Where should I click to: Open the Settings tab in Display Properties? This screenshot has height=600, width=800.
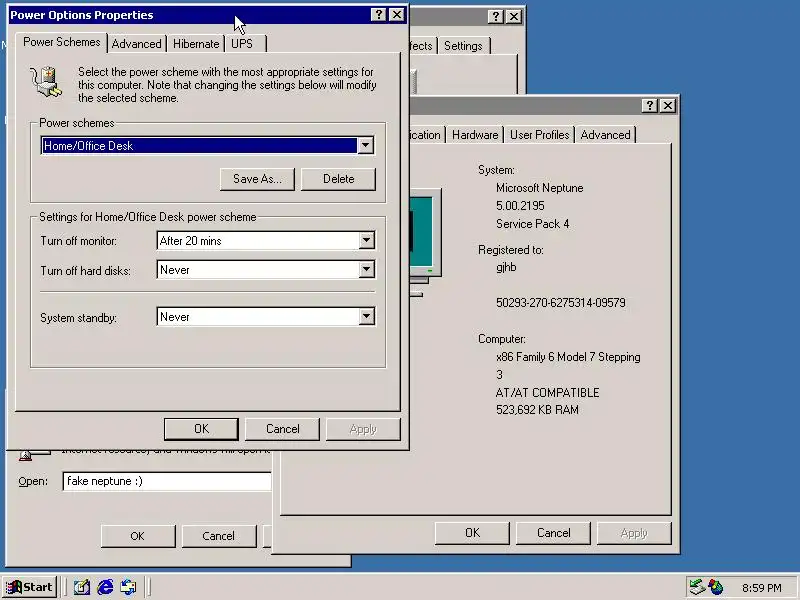pos(463,46)
